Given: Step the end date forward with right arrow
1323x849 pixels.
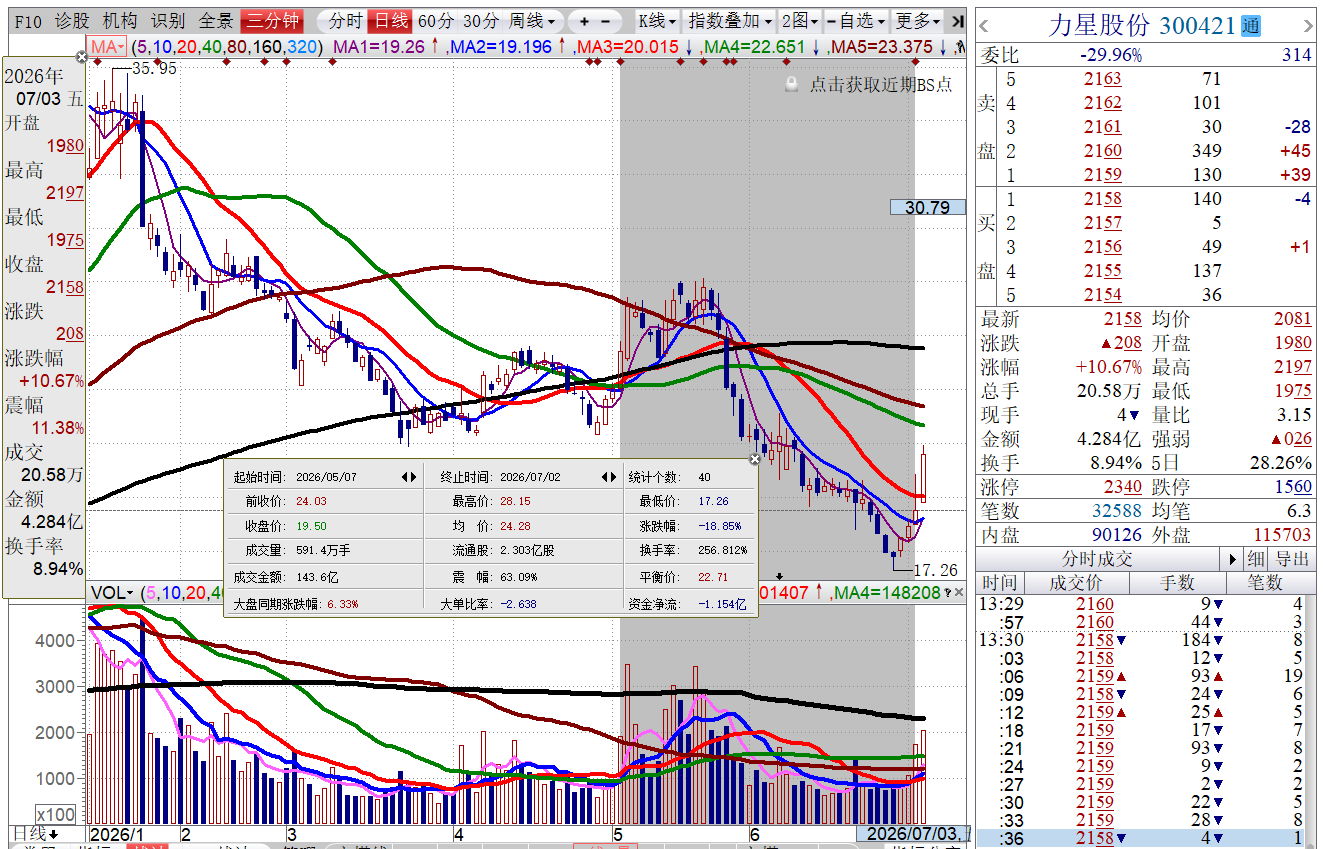Looking at the screenshot, I should click(616, 477).
